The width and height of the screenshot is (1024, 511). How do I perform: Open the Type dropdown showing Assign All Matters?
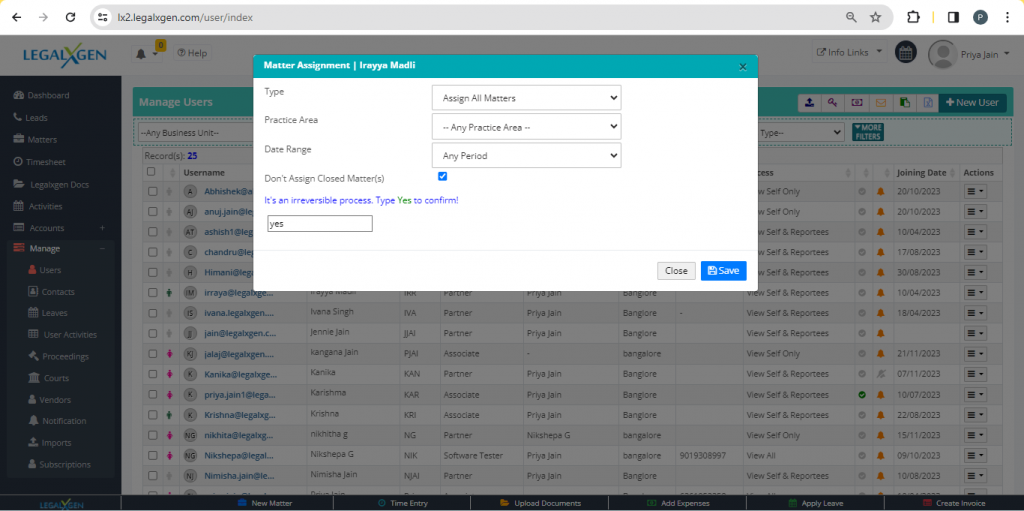click(x=526, y=98)
